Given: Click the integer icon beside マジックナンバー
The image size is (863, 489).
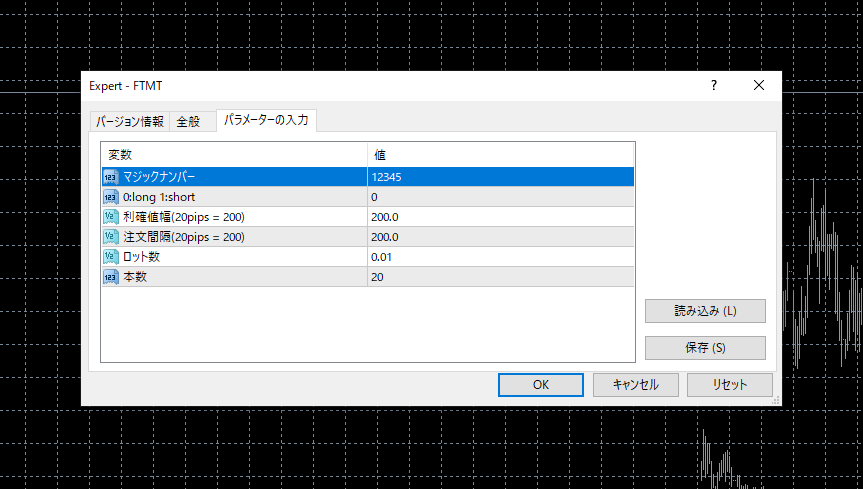Looking at the screenshot, I should [110, 177].
